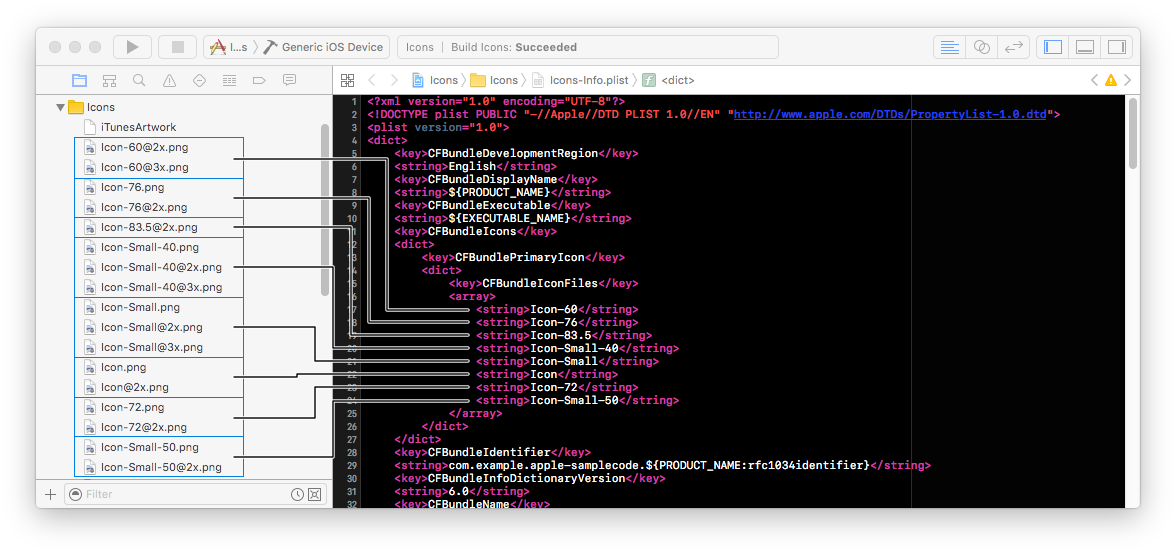Toggle the left navigator panel
This screenshot has width=1176, height=552.
1052,47
